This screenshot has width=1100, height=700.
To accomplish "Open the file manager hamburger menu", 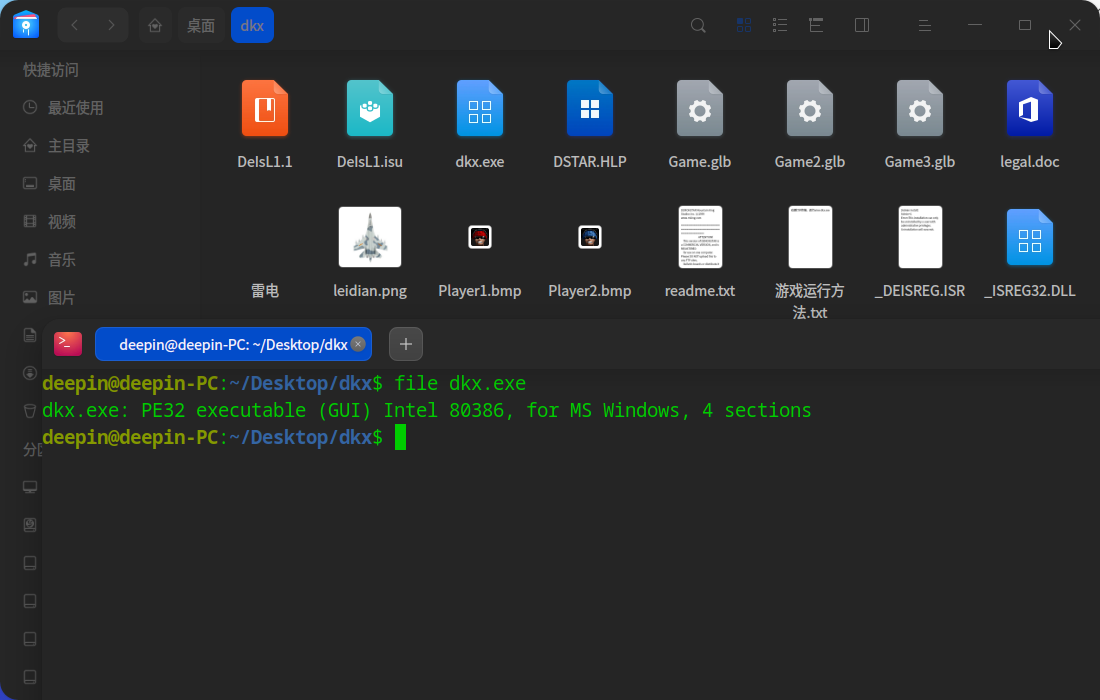I will tap(925, 25).
